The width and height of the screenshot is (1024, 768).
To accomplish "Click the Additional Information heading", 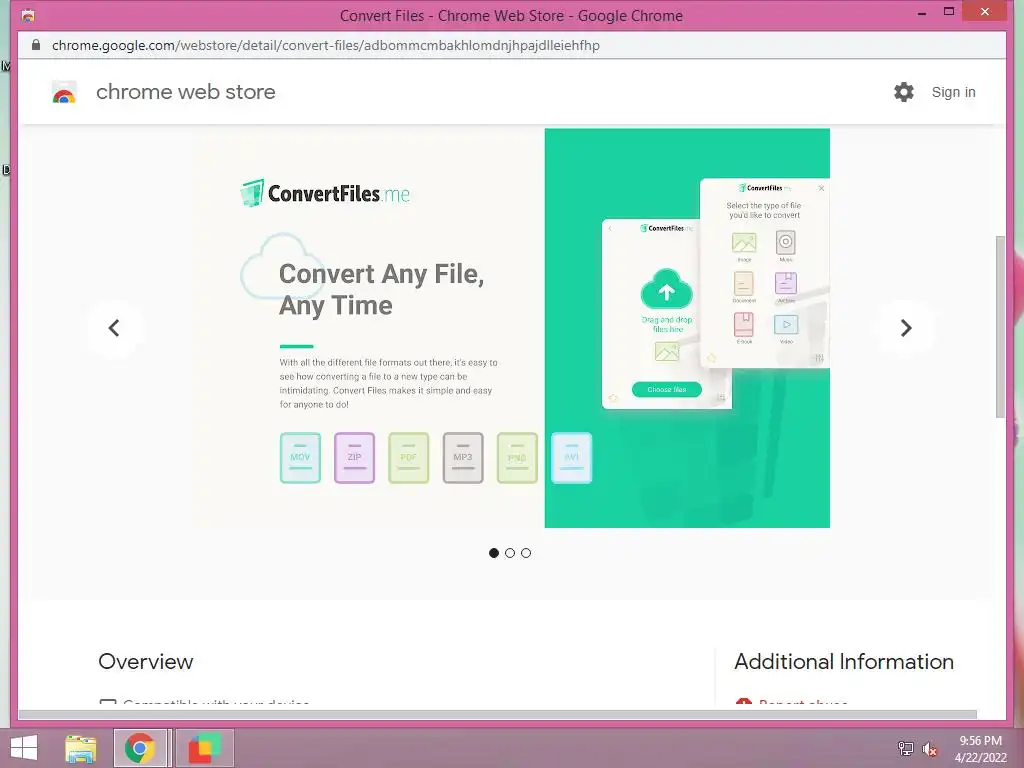I will 844,662.
